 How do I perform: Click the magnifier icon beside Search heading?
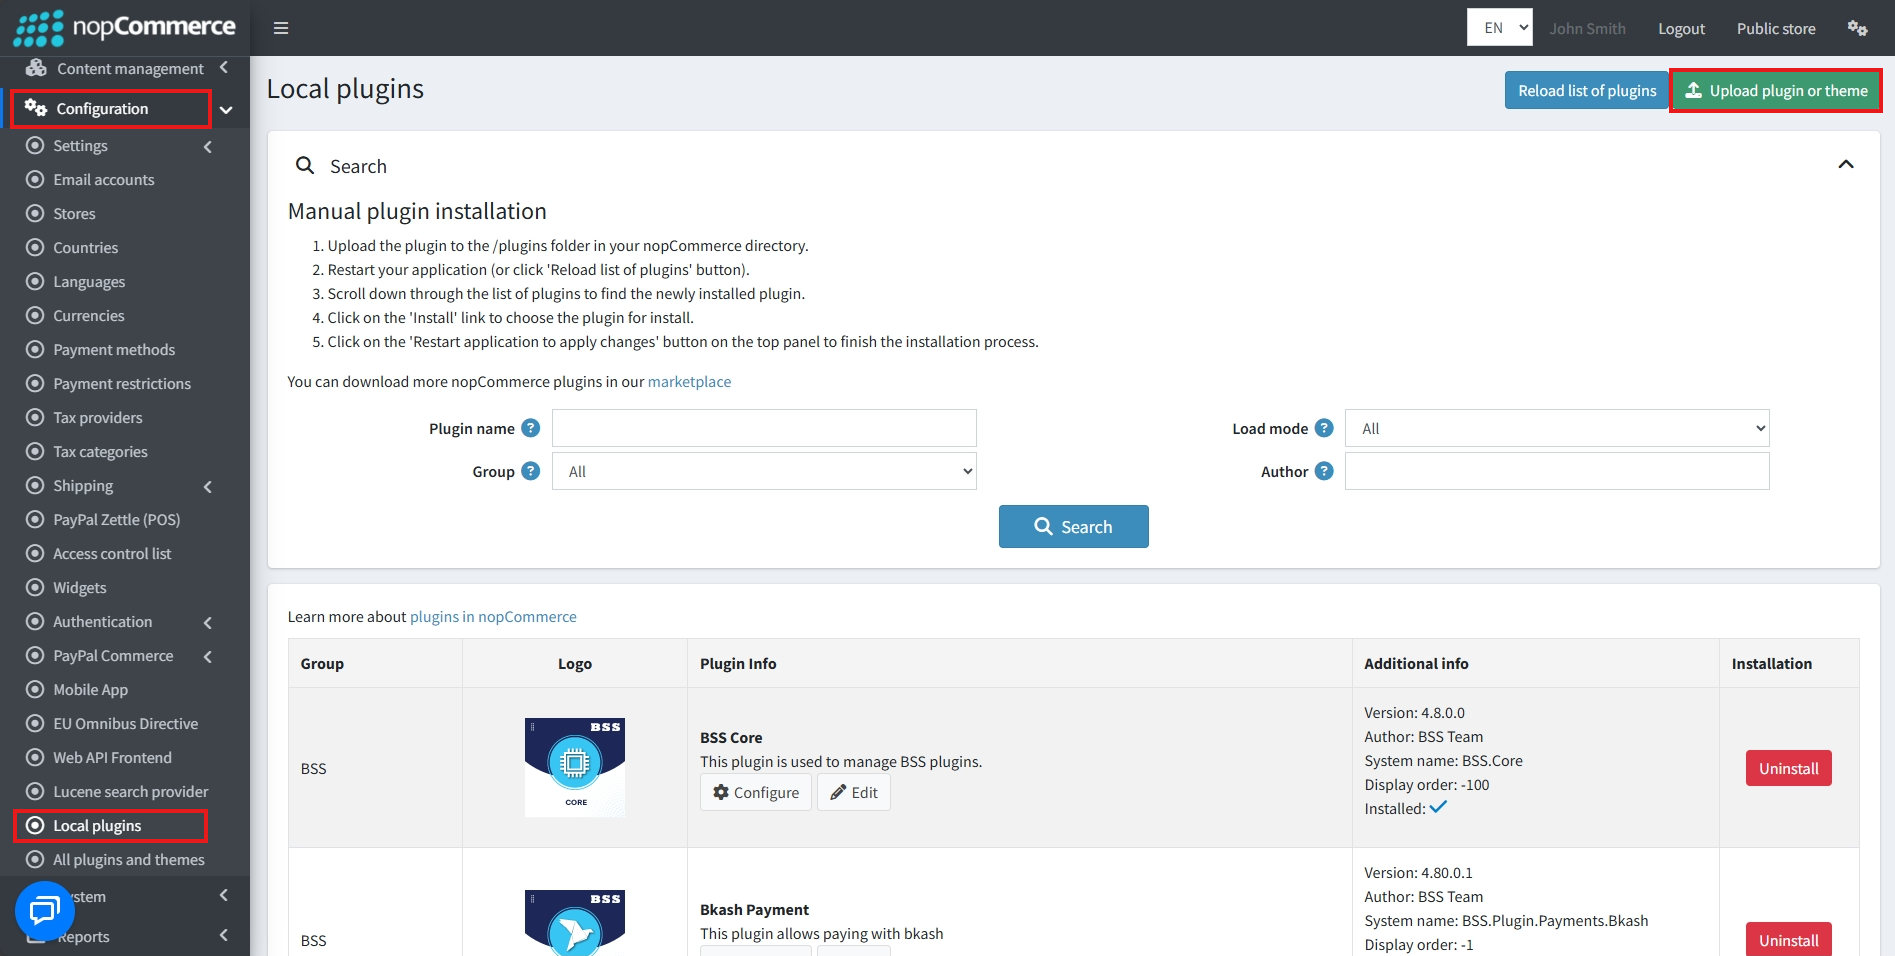[305, 165]
